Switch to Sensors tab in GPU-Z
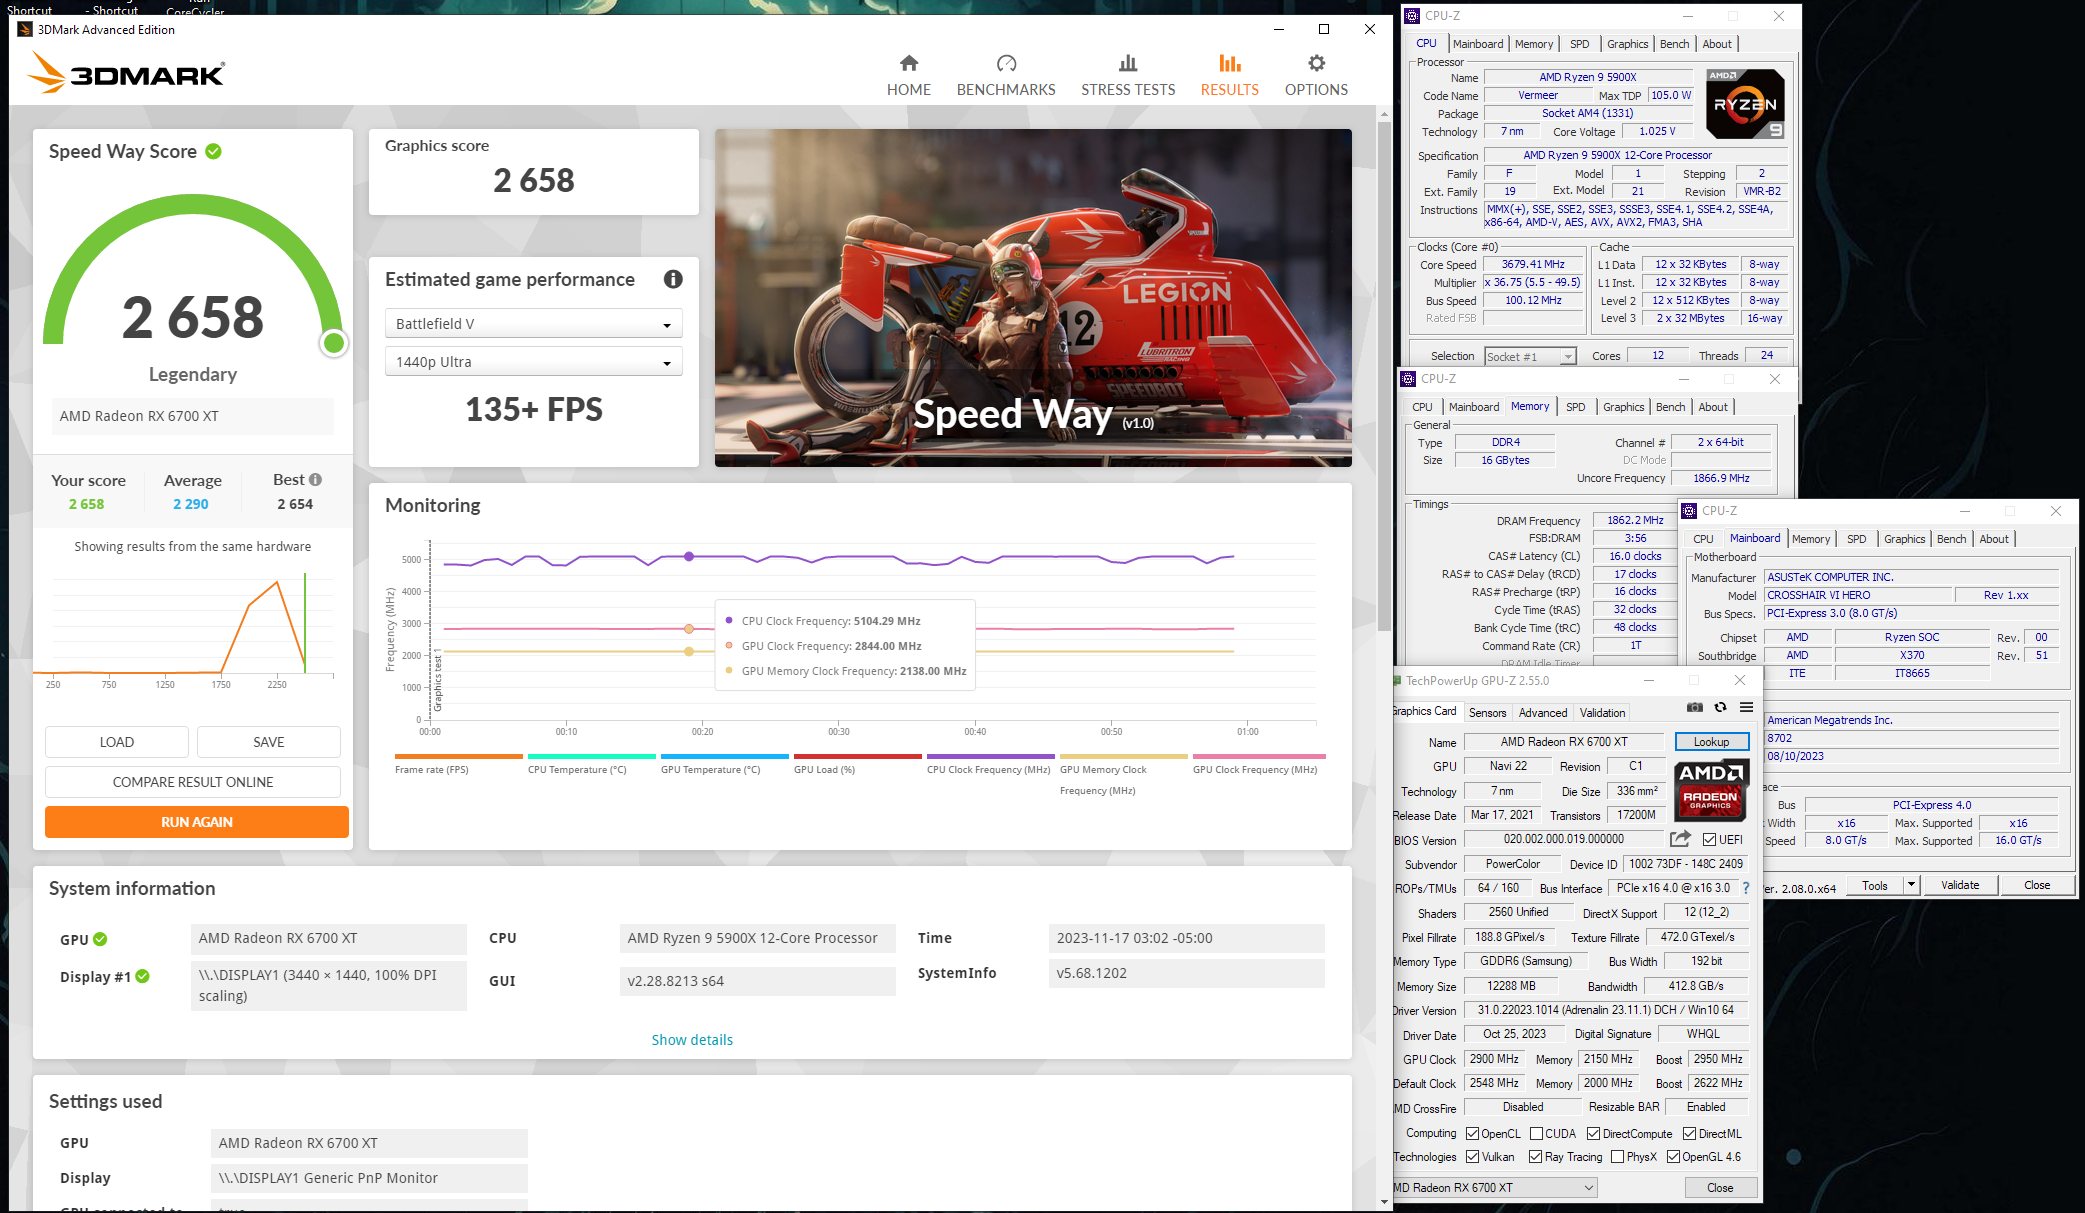The image size is (2085, 1213). coord(1487,712)
